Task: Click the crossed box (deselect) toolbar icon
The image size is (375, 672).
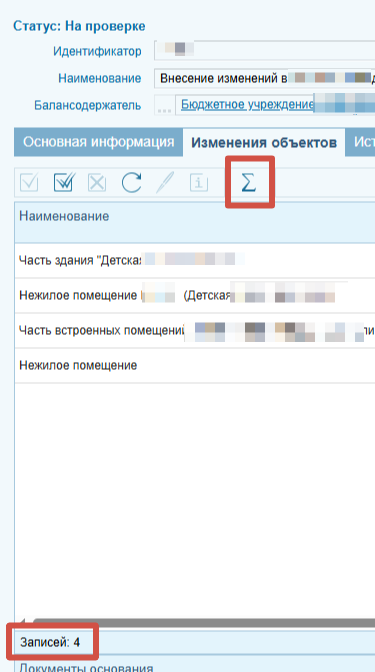Action: point(97,183)
